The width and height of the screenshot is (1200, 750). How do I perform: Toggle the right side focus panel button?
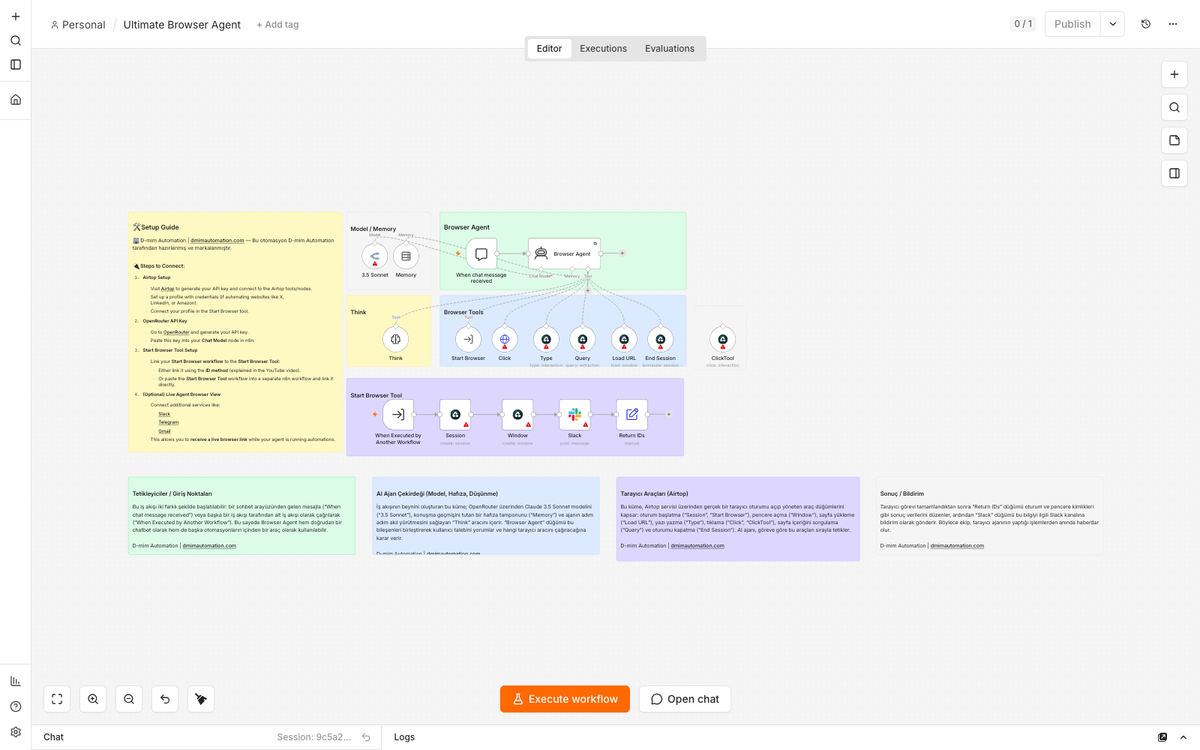[x=1174, y=173]
